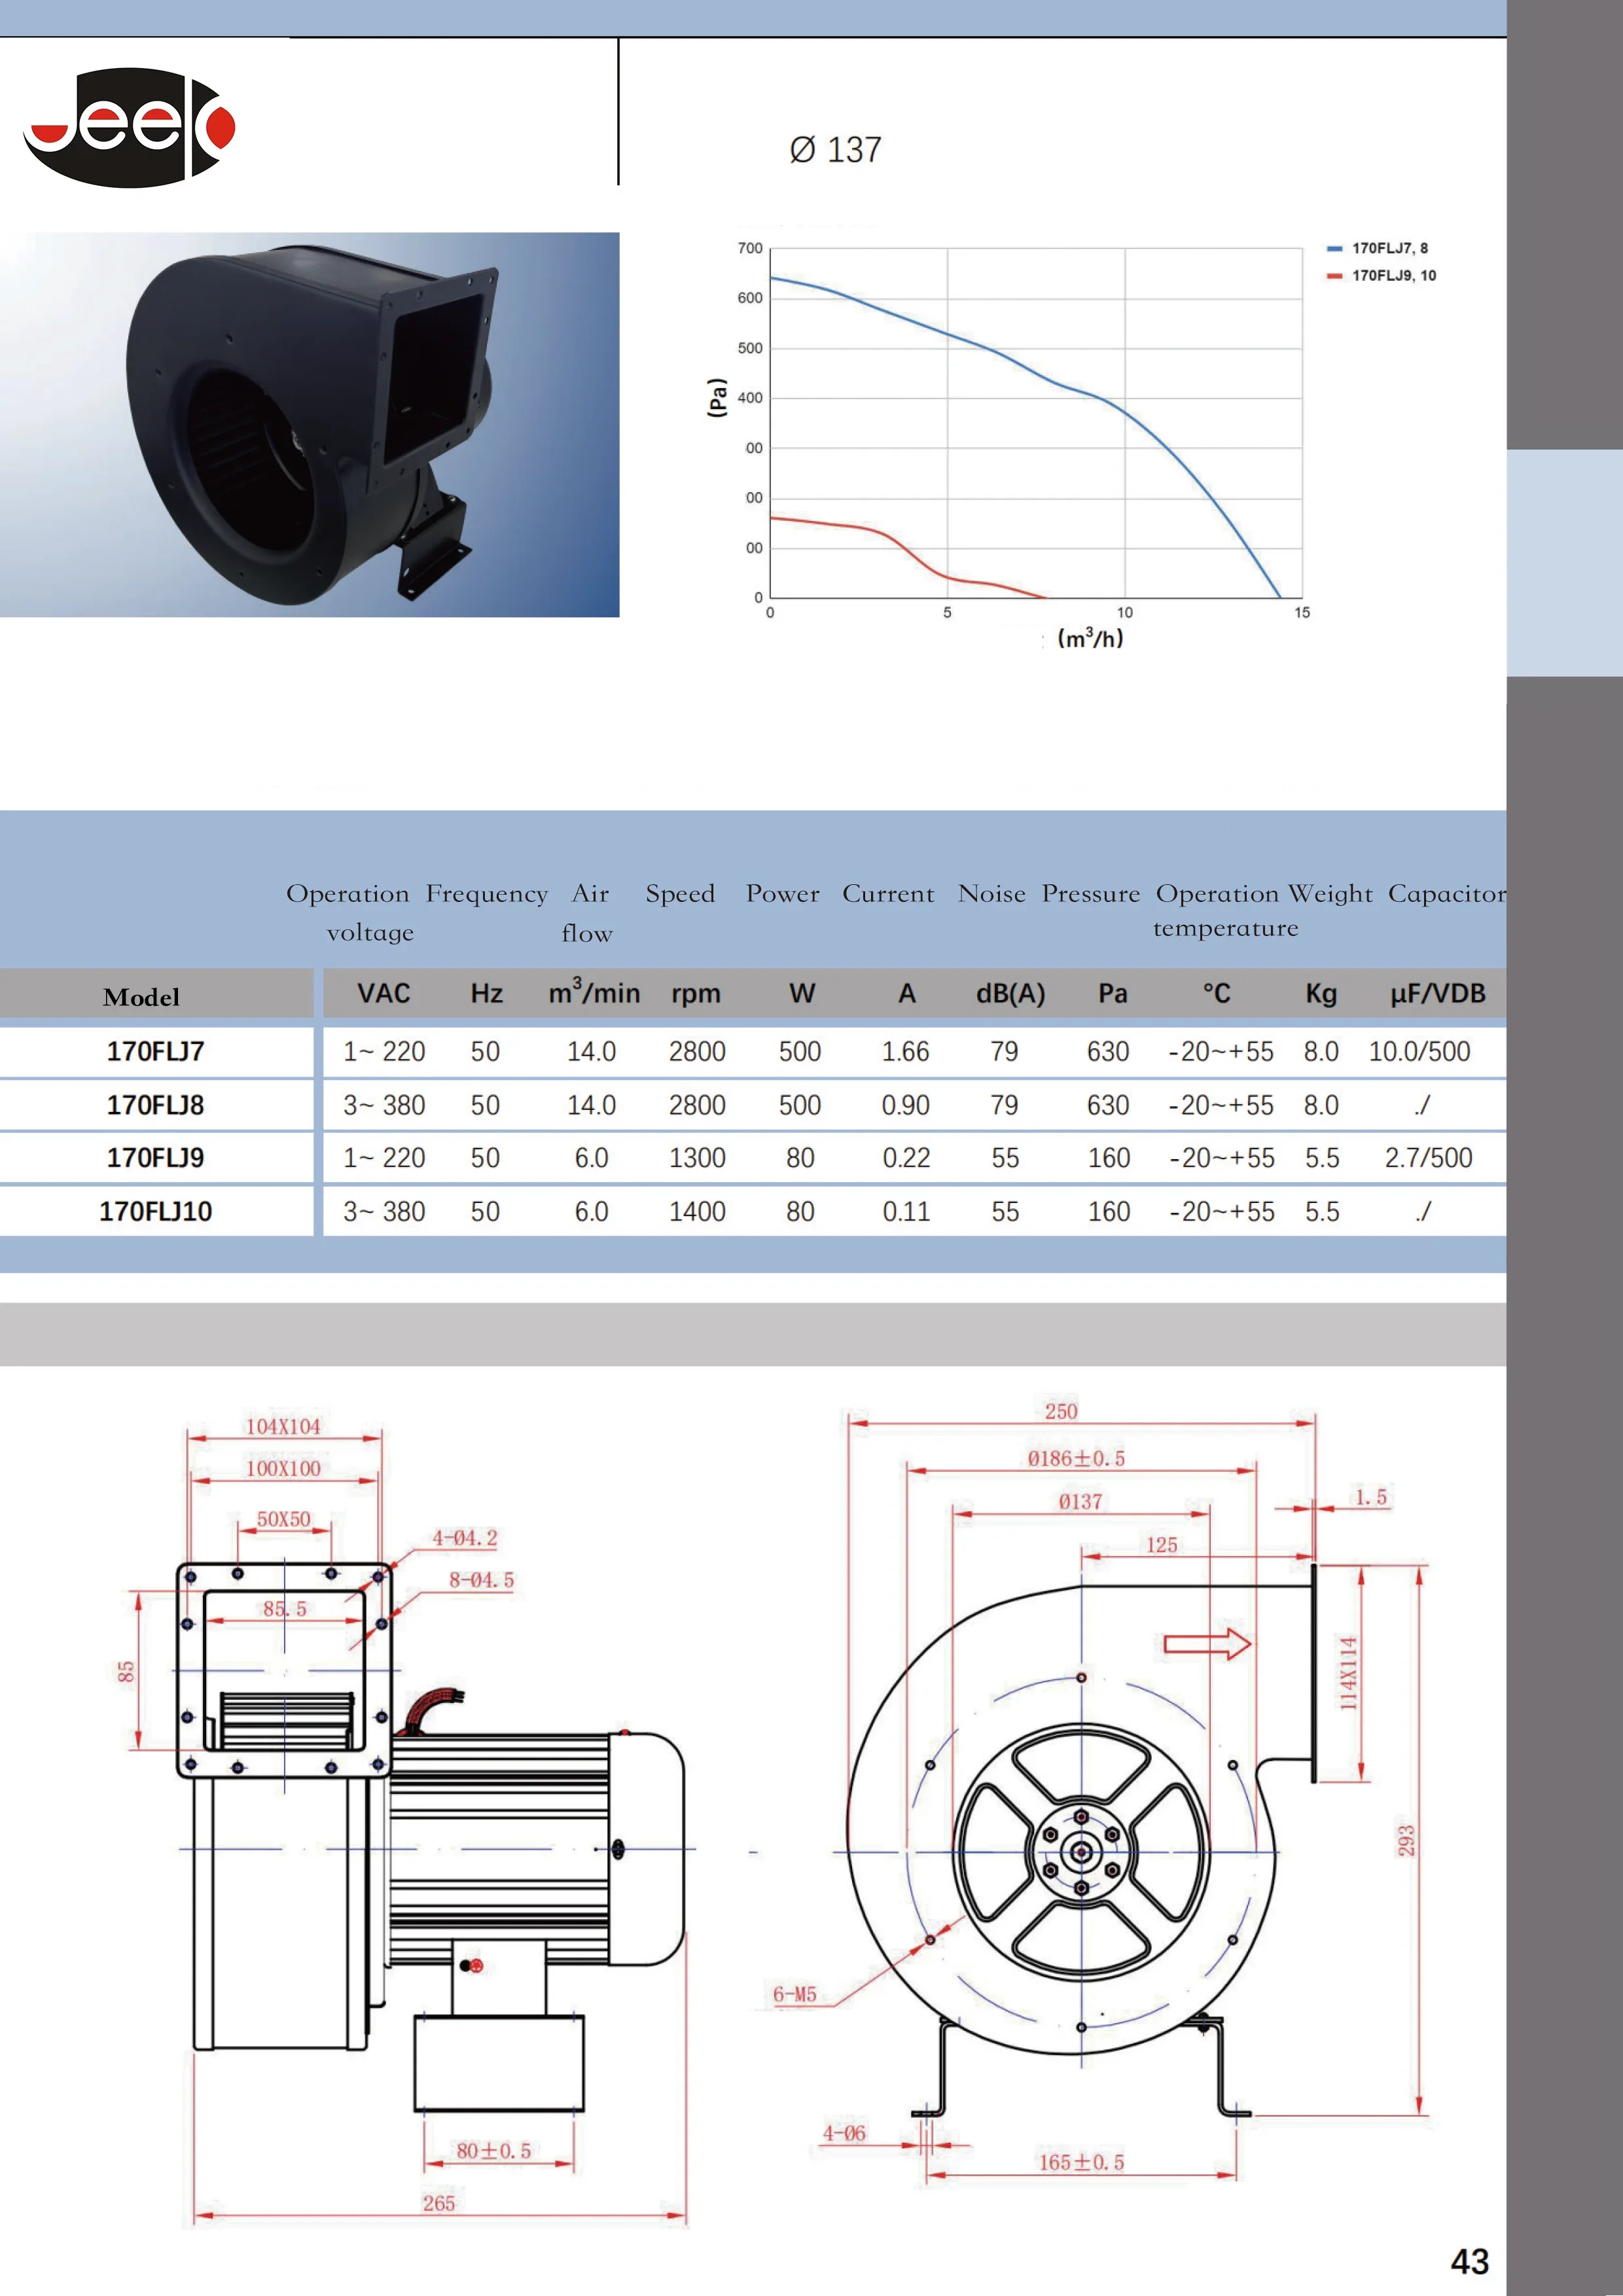Screen dimensions: 1623x2296
Task: Click the Ø137 dimension in the drawing
Action: 1081,1502
